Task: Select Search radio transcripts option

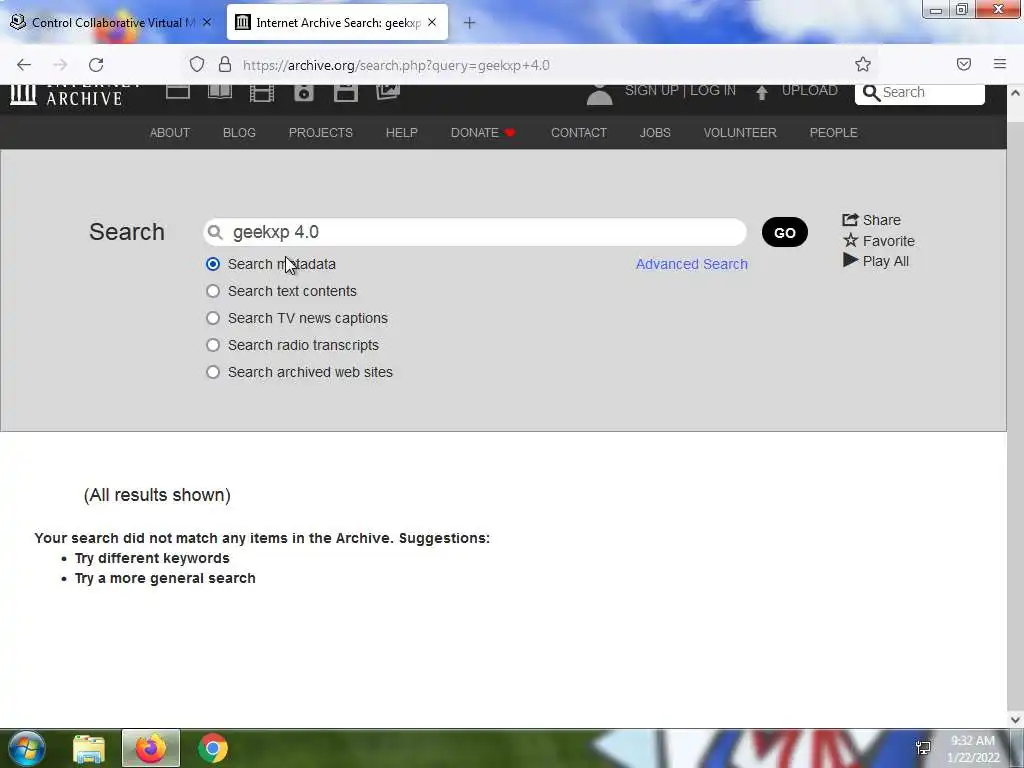Action: click(x=213, y=345)
